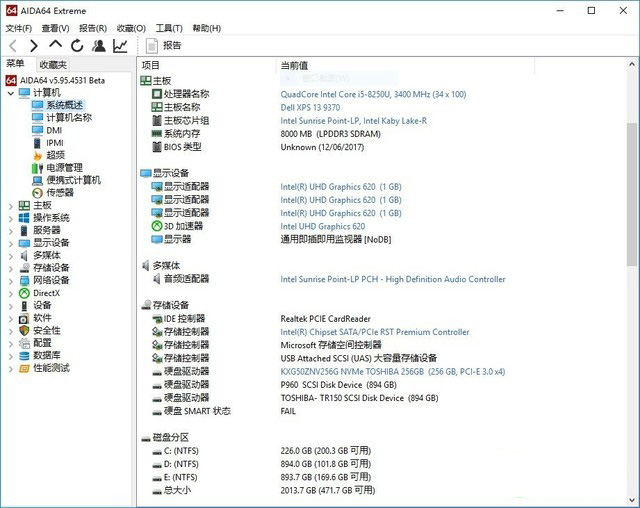Open Intel UHD Graphics 620 3D accelerator link

click(x=323, y=226)
